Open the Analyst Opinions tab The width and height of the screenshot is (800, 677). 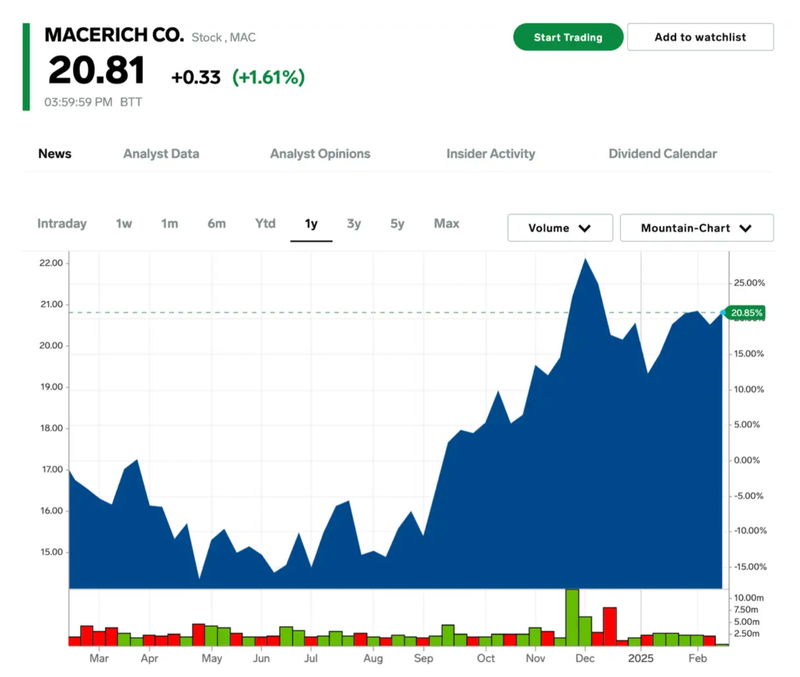click(320, 154)
